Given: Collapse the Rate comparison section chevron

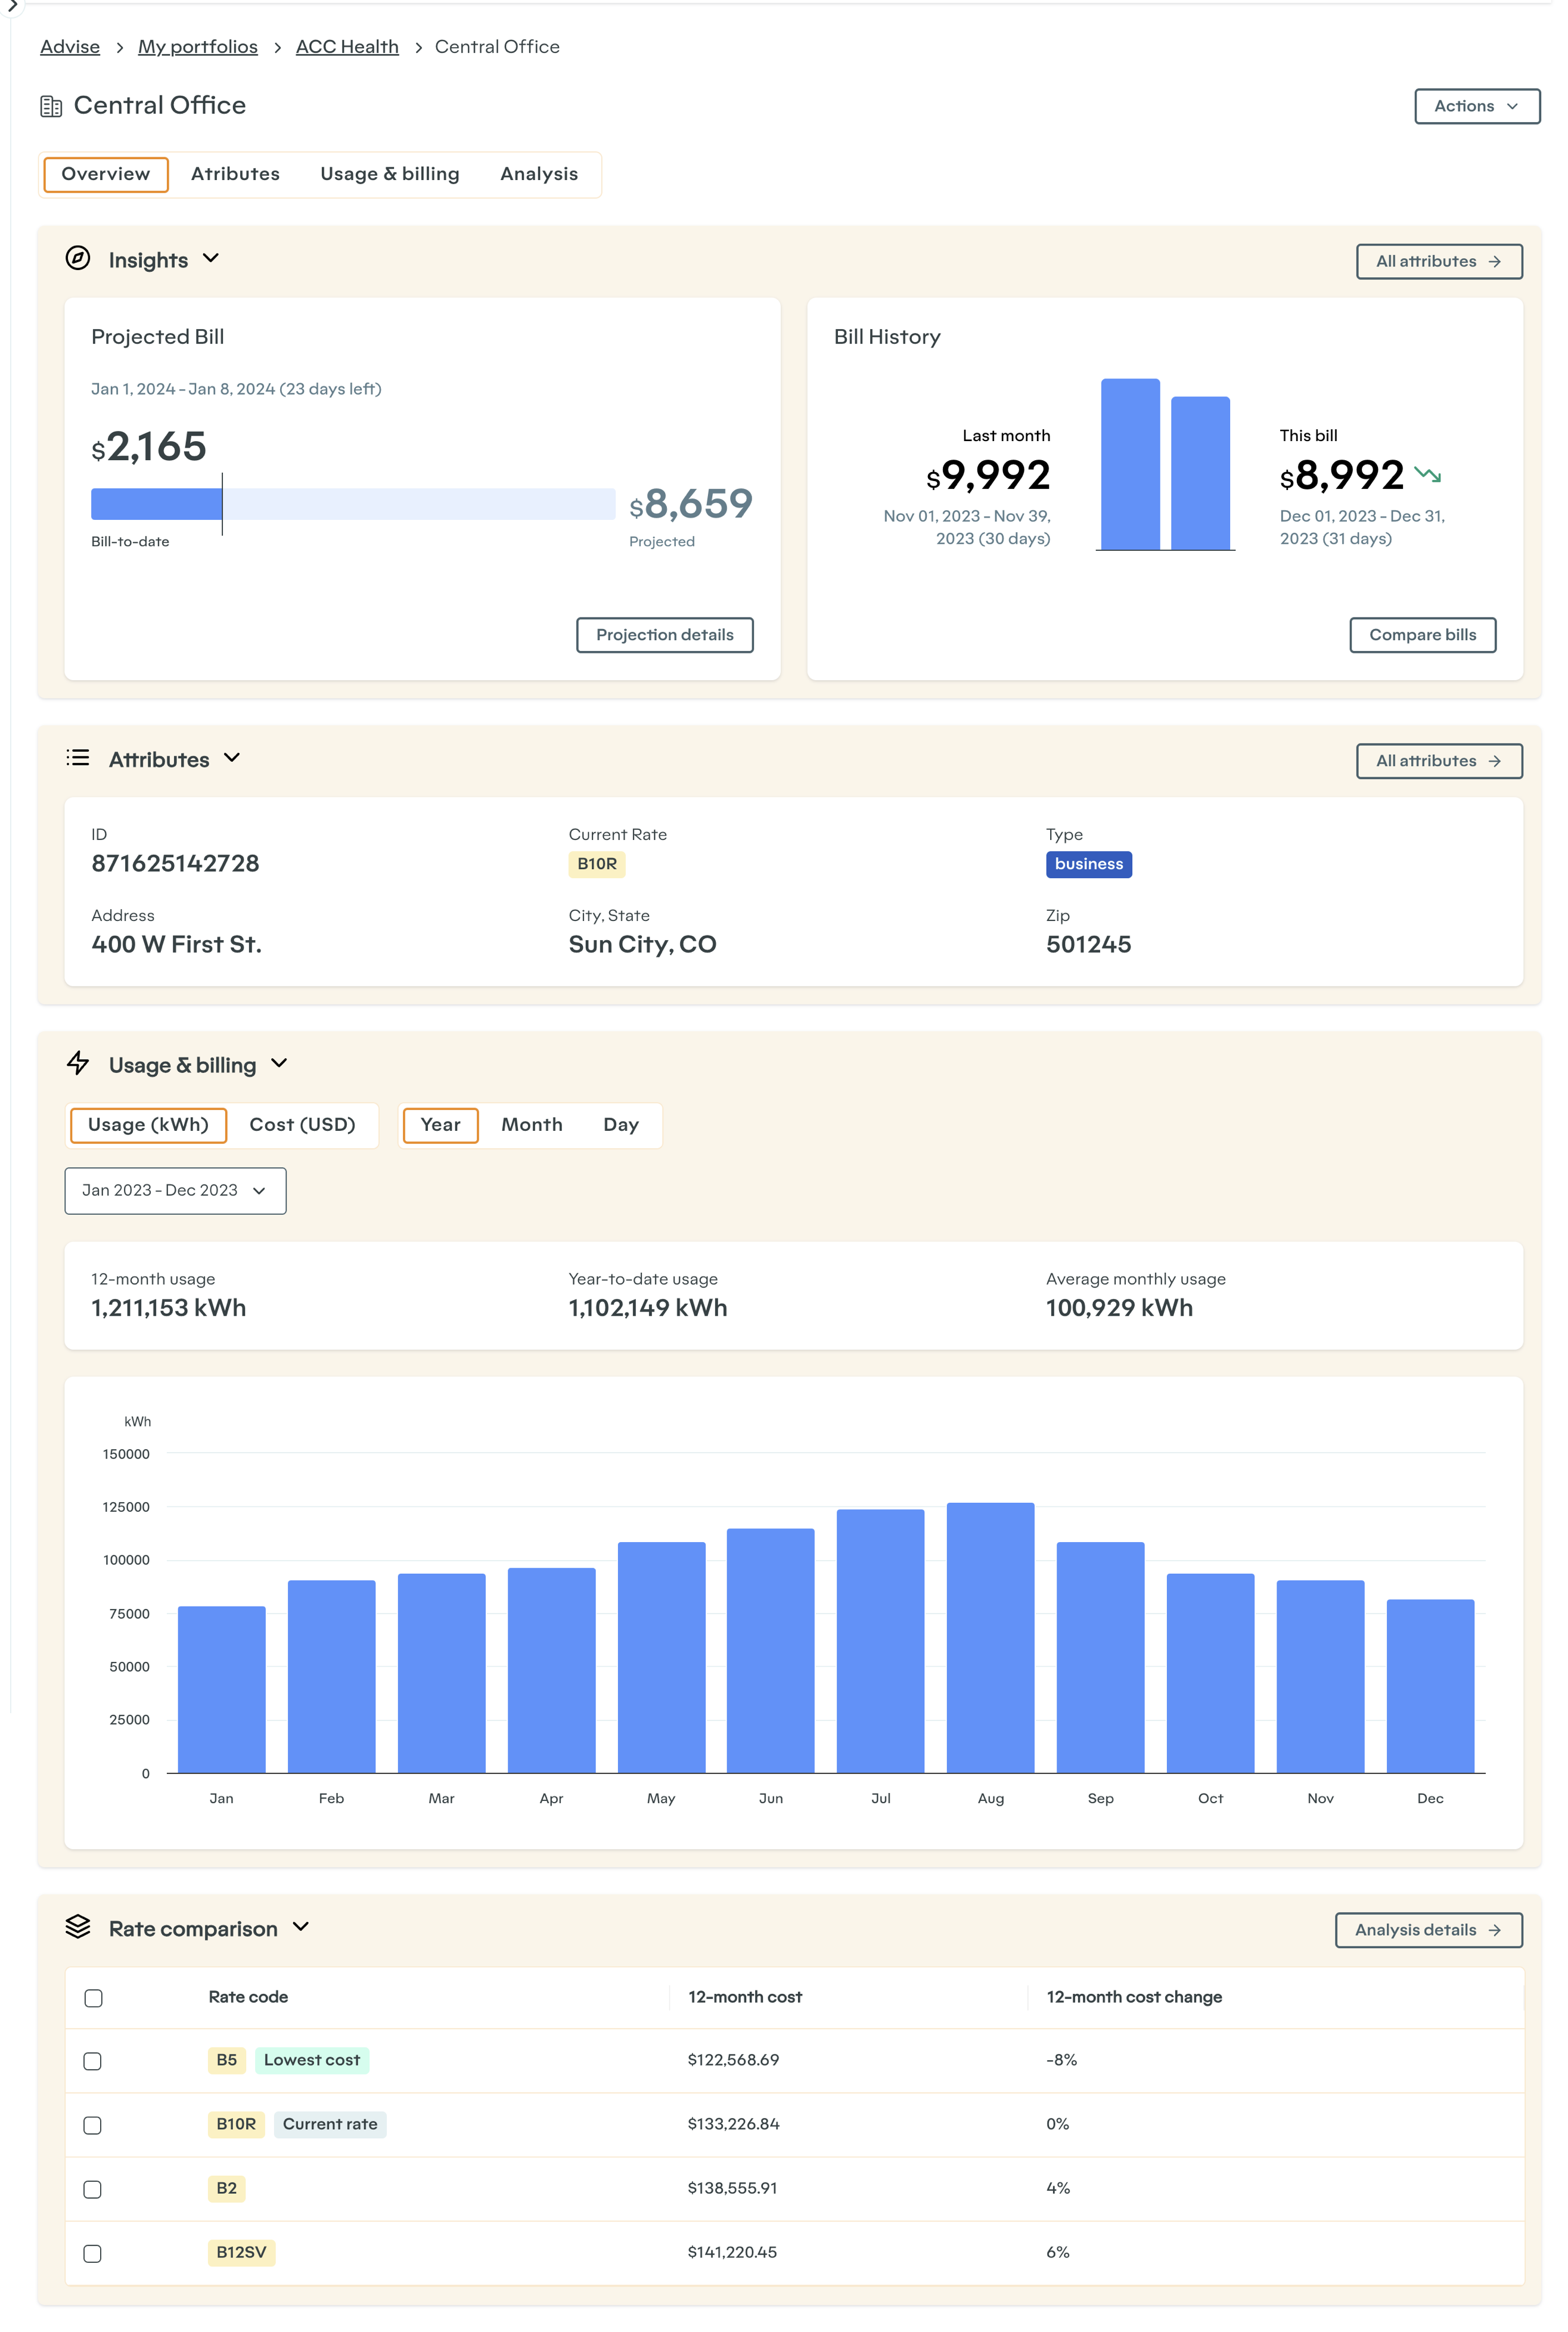Looking at the screenshot, I should pos(301,1927).
